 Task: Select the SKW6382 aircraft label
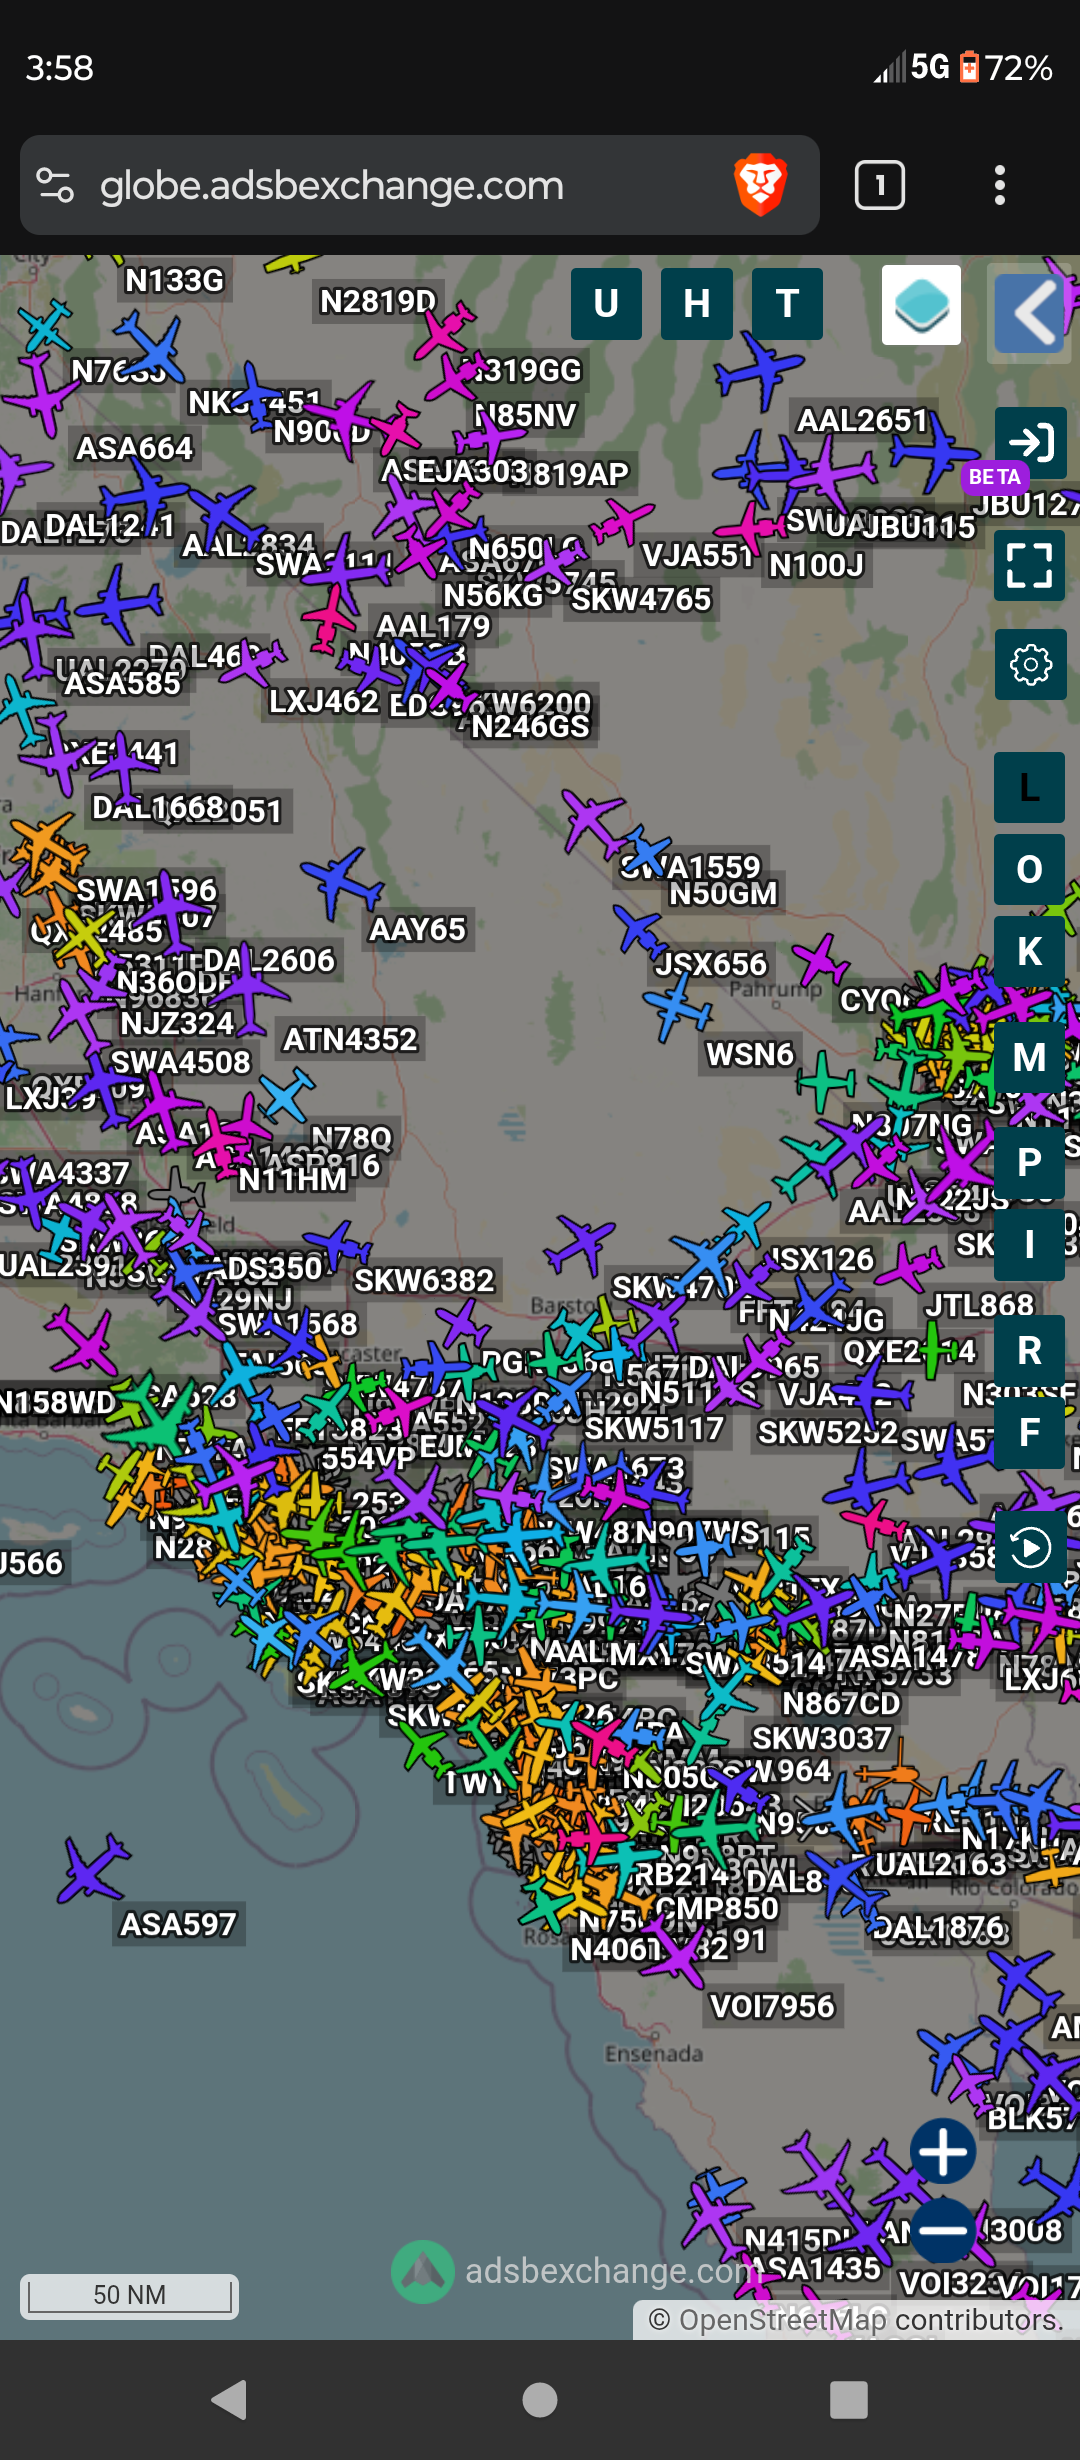click(424, 1280)
